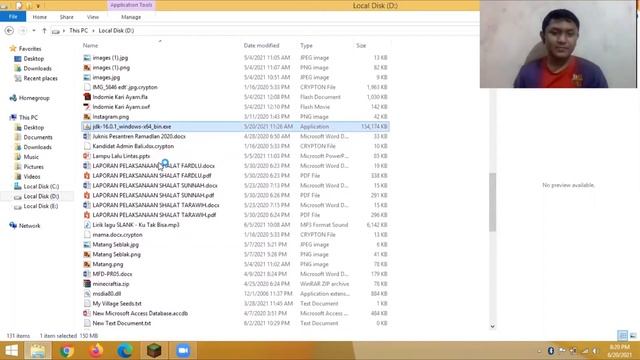Select jdk-16.0.1_windows-x64_bin.exe icon
640x360 pixels.
pyautogui.click(x=87, y=127)
